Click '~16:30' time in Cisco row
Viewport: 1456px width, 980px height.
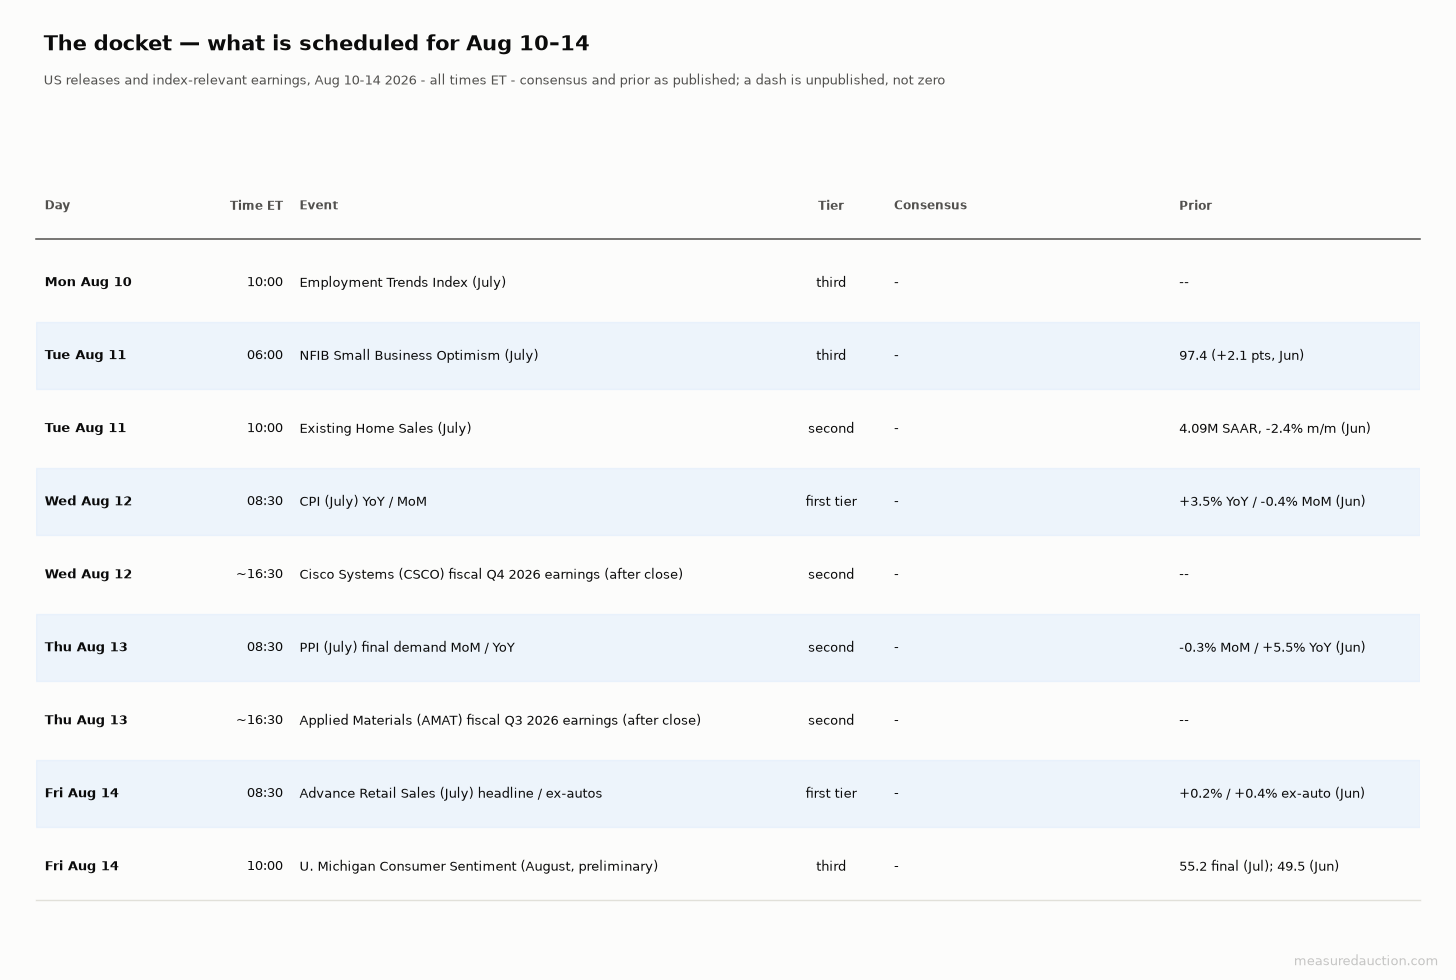[x=260, y=574]
